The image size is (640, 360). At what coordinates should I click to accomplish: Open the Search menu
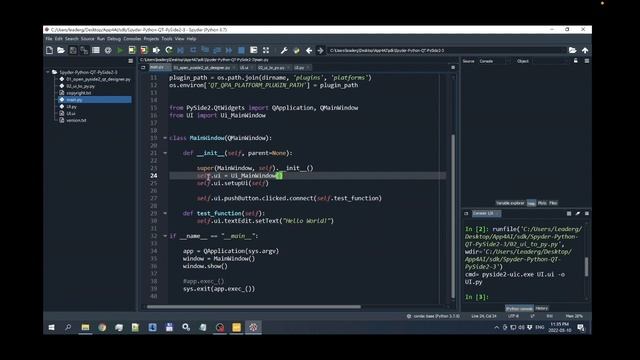pyautogui.click(x=71, y=39)
